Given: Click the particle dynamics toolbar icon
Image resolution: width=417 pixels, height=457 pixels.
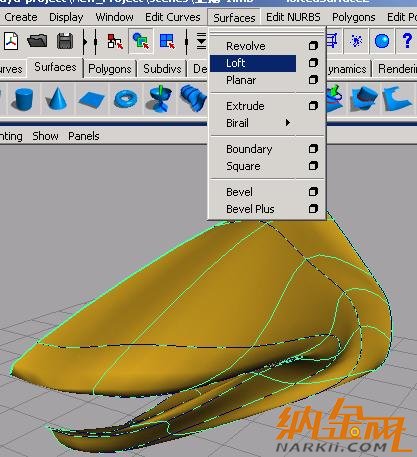Looking at the screenshot, I should [356, 41].
